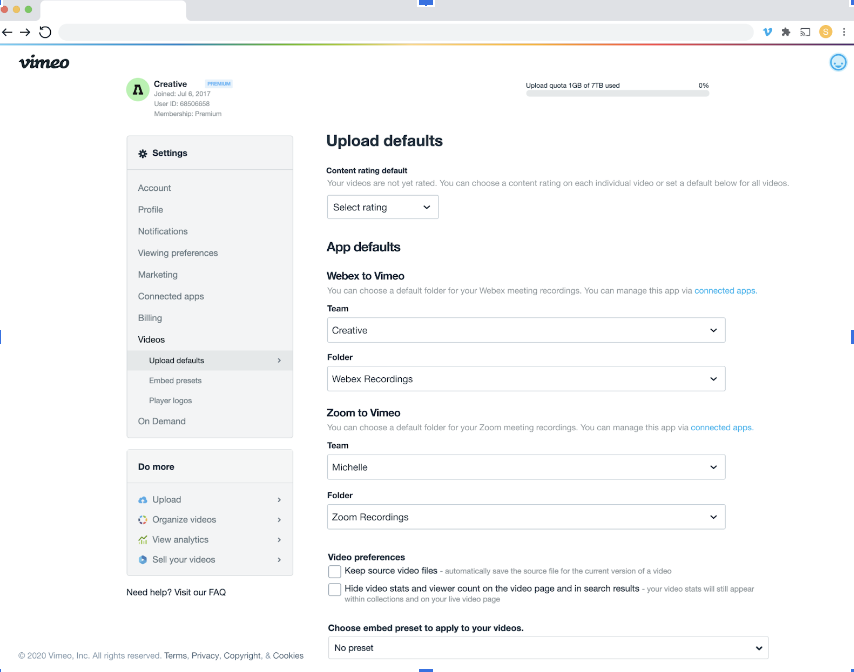Open the Zoom Recordings folder dropdown

tap(526, 517)
